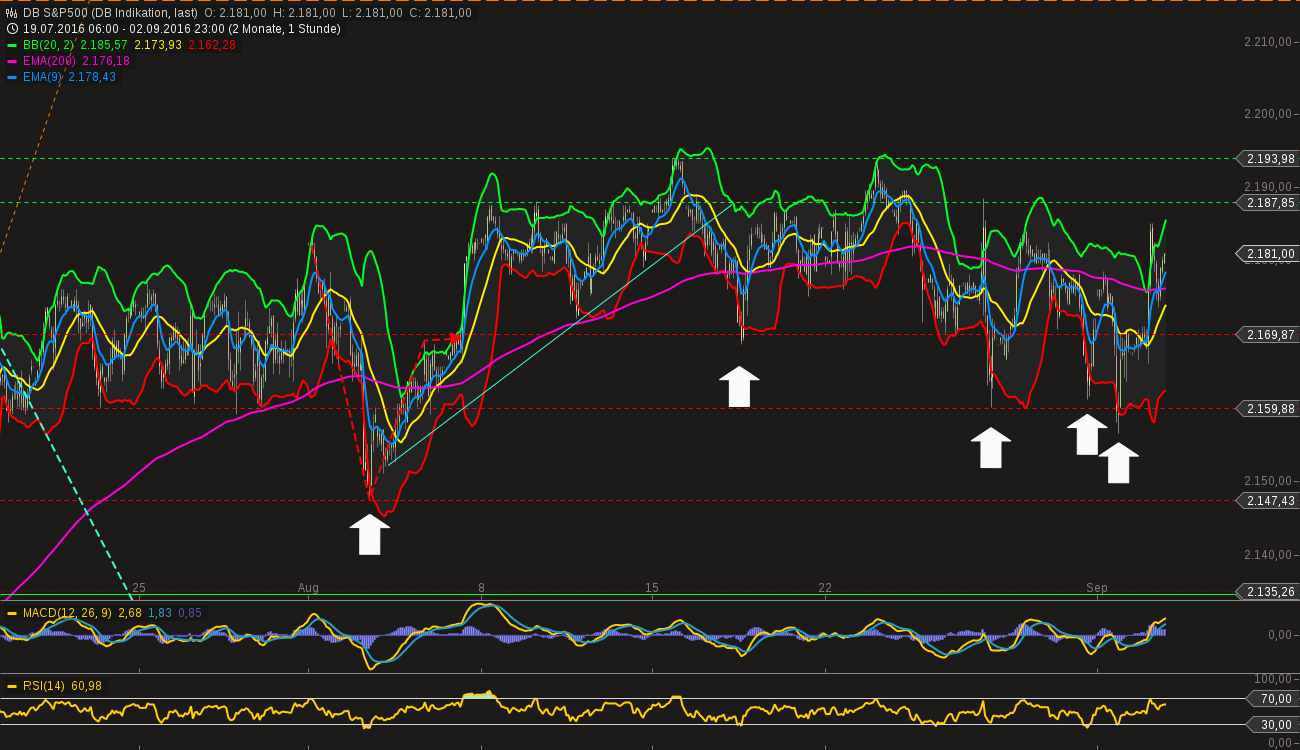
Task: Click the 2.140,00 price axis label
Action: [x=1268, y=554]
